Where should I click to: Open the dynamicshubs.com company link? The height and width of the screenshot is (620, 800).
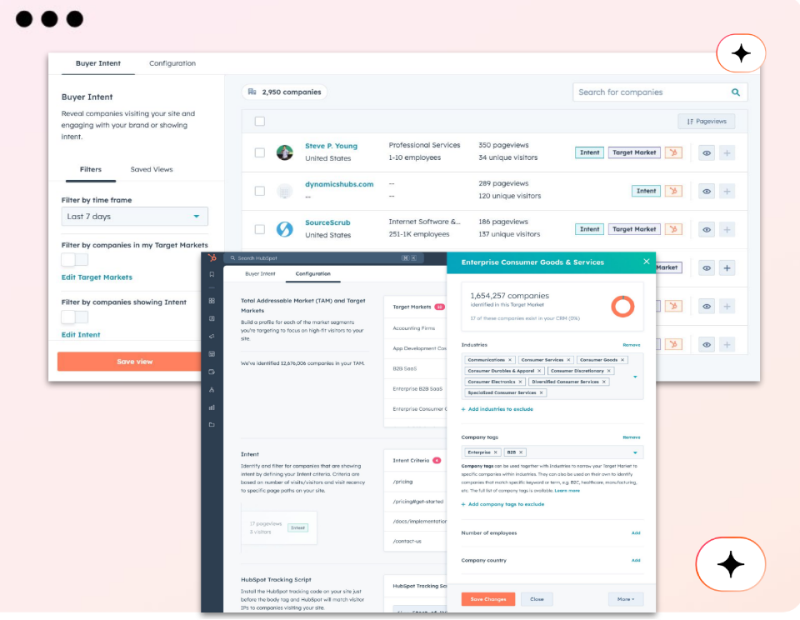pyautogui.click(x=339, y=184)
